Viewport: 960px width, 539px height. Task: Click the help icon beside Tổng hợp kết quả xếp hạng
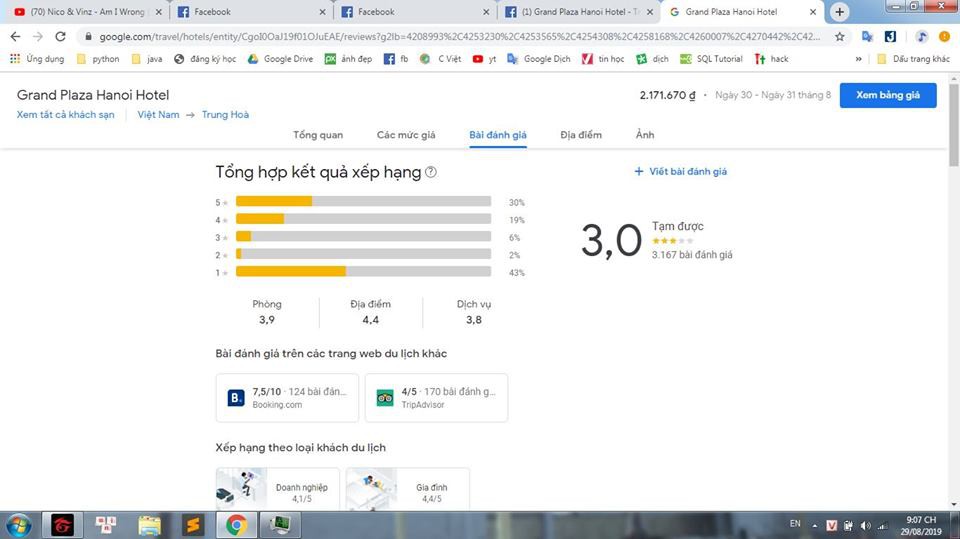point(431,172)
